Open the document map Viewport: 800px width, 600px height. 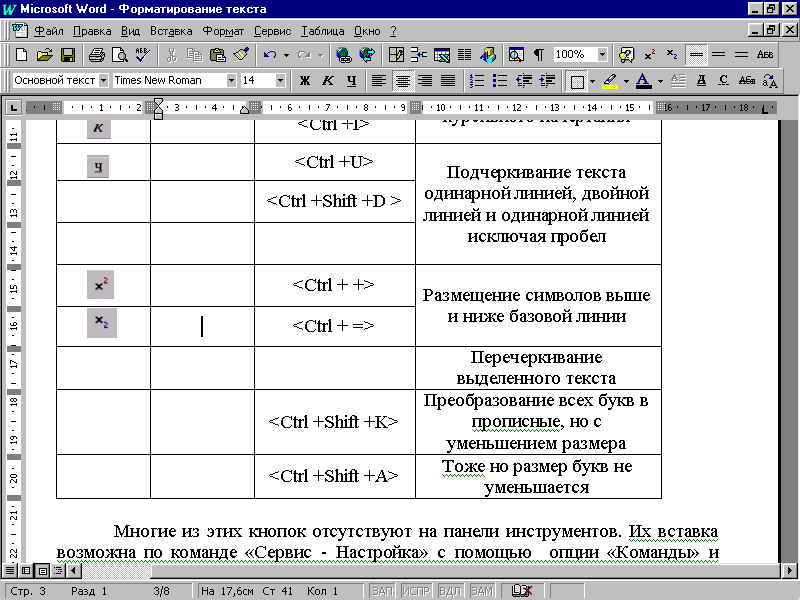(516, 54)
